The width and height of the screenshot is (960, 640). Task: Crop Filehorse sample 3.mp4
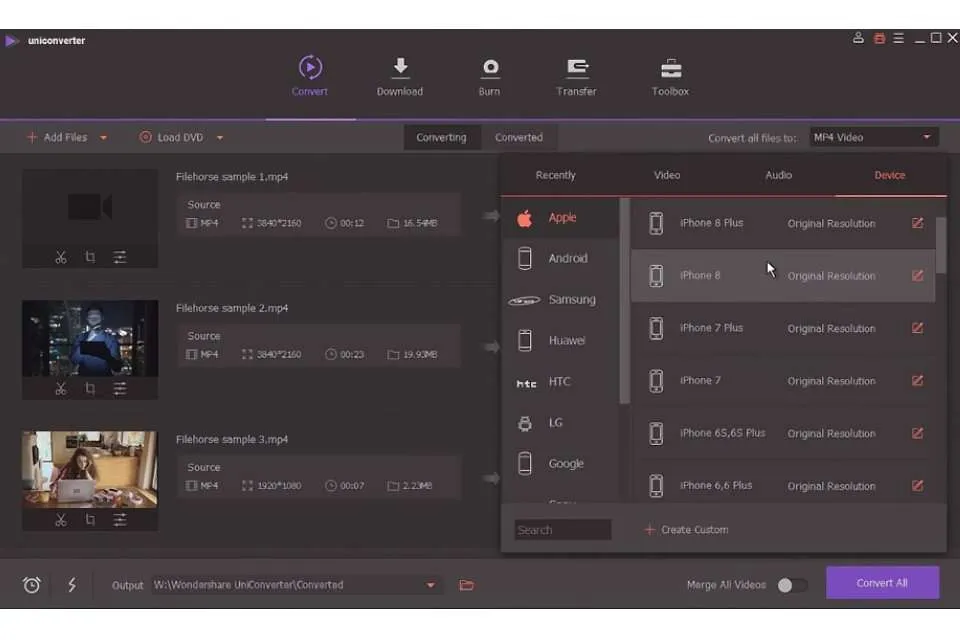pyautogui.click(x=90, y=520)
